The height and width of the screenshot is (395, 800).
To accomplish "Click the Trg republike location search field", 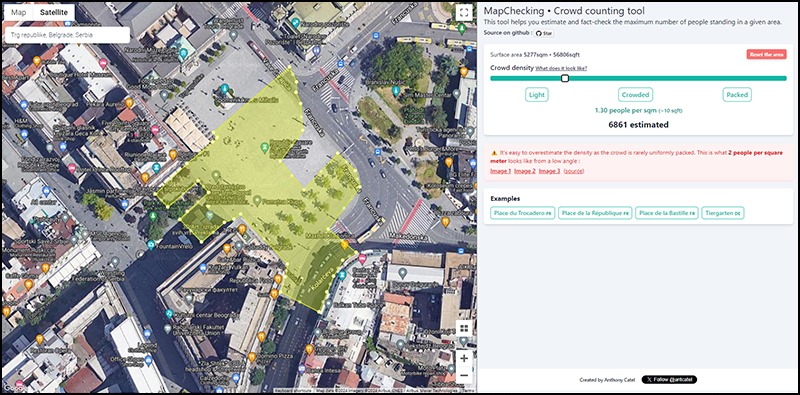I will pyautogui.click(x=67, y=35).
